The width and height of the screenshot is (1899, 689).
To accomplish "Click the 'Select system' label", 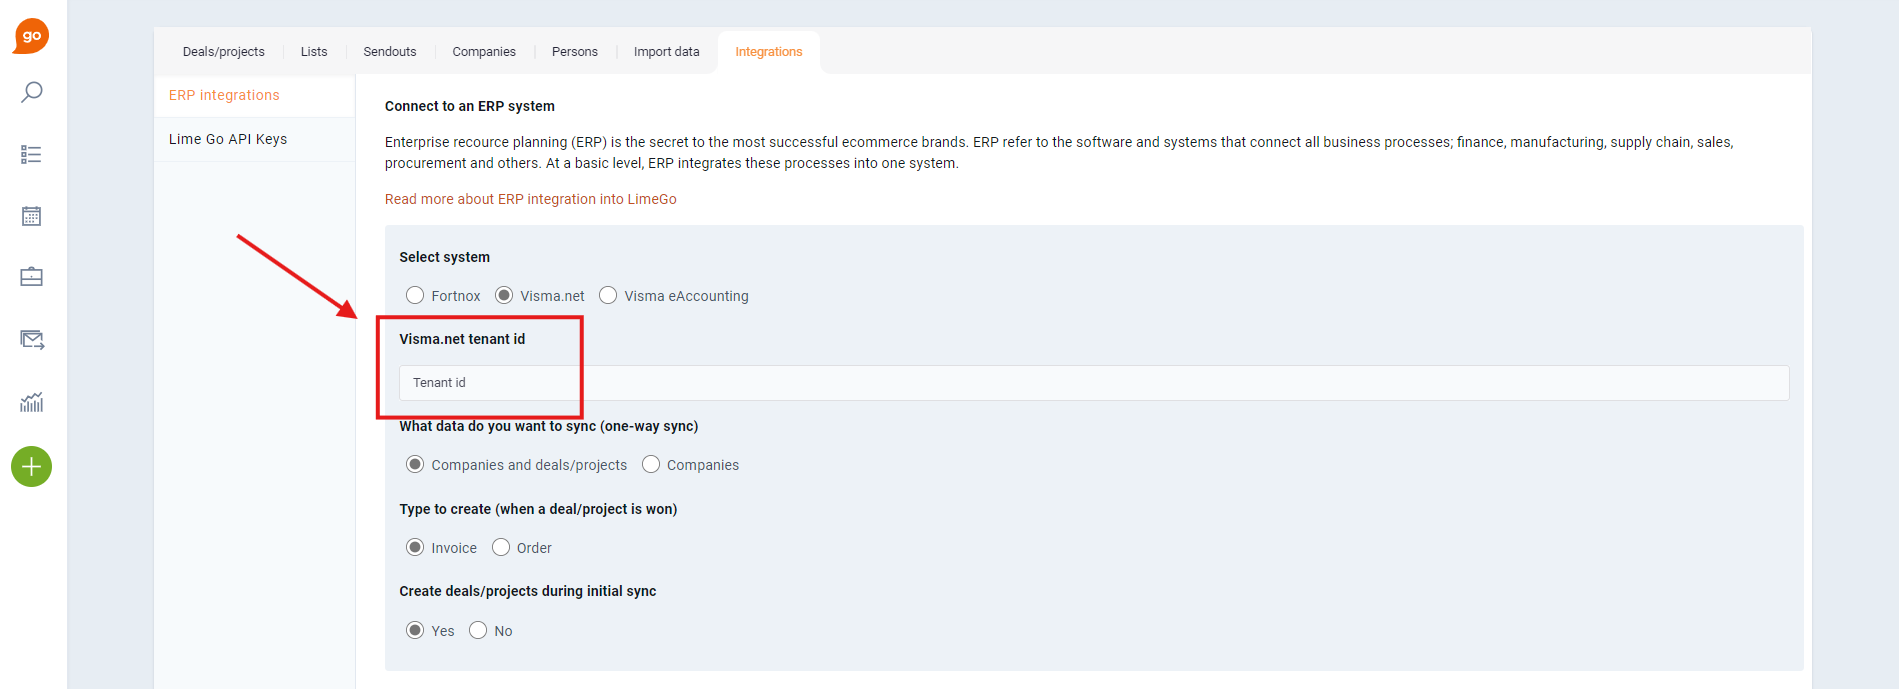I will 445,257.
